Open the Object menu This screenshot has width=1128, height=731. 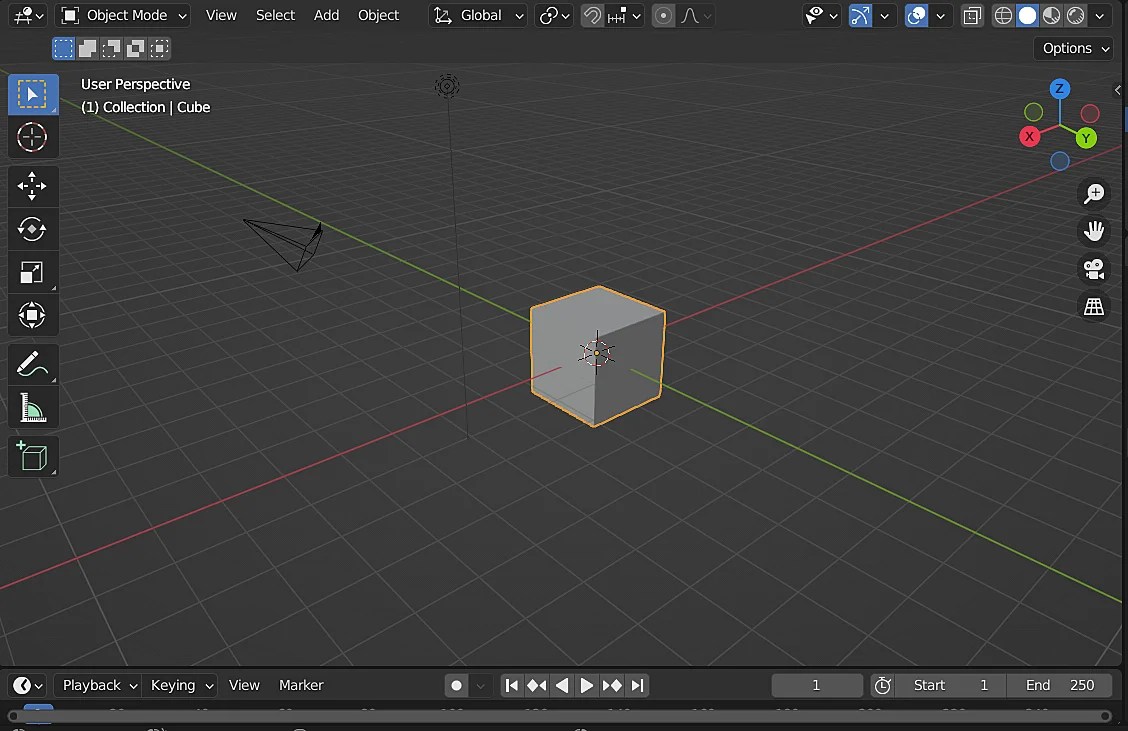click(378, 15)
